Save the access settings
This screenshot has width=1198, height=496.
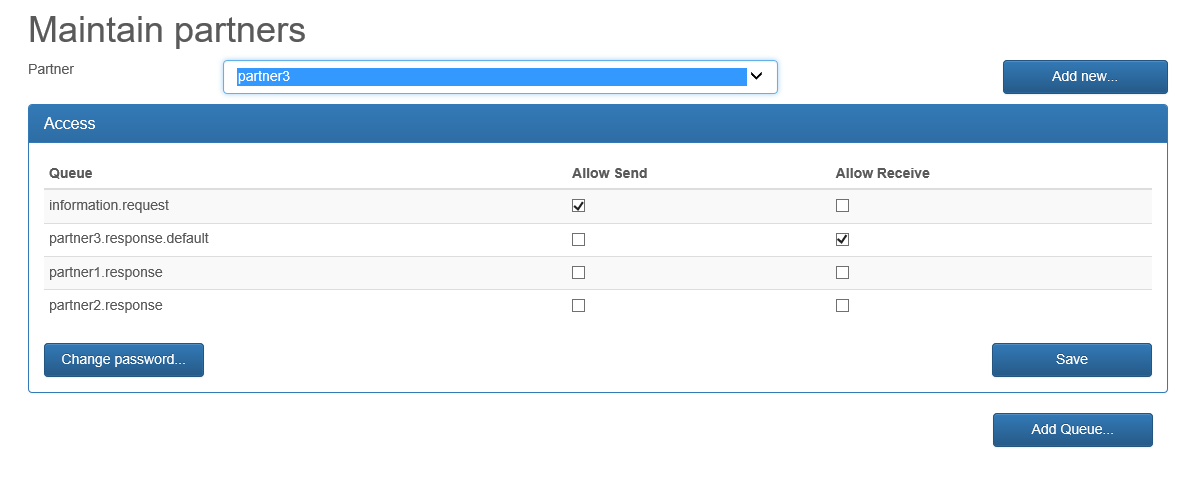(1071, 360)
